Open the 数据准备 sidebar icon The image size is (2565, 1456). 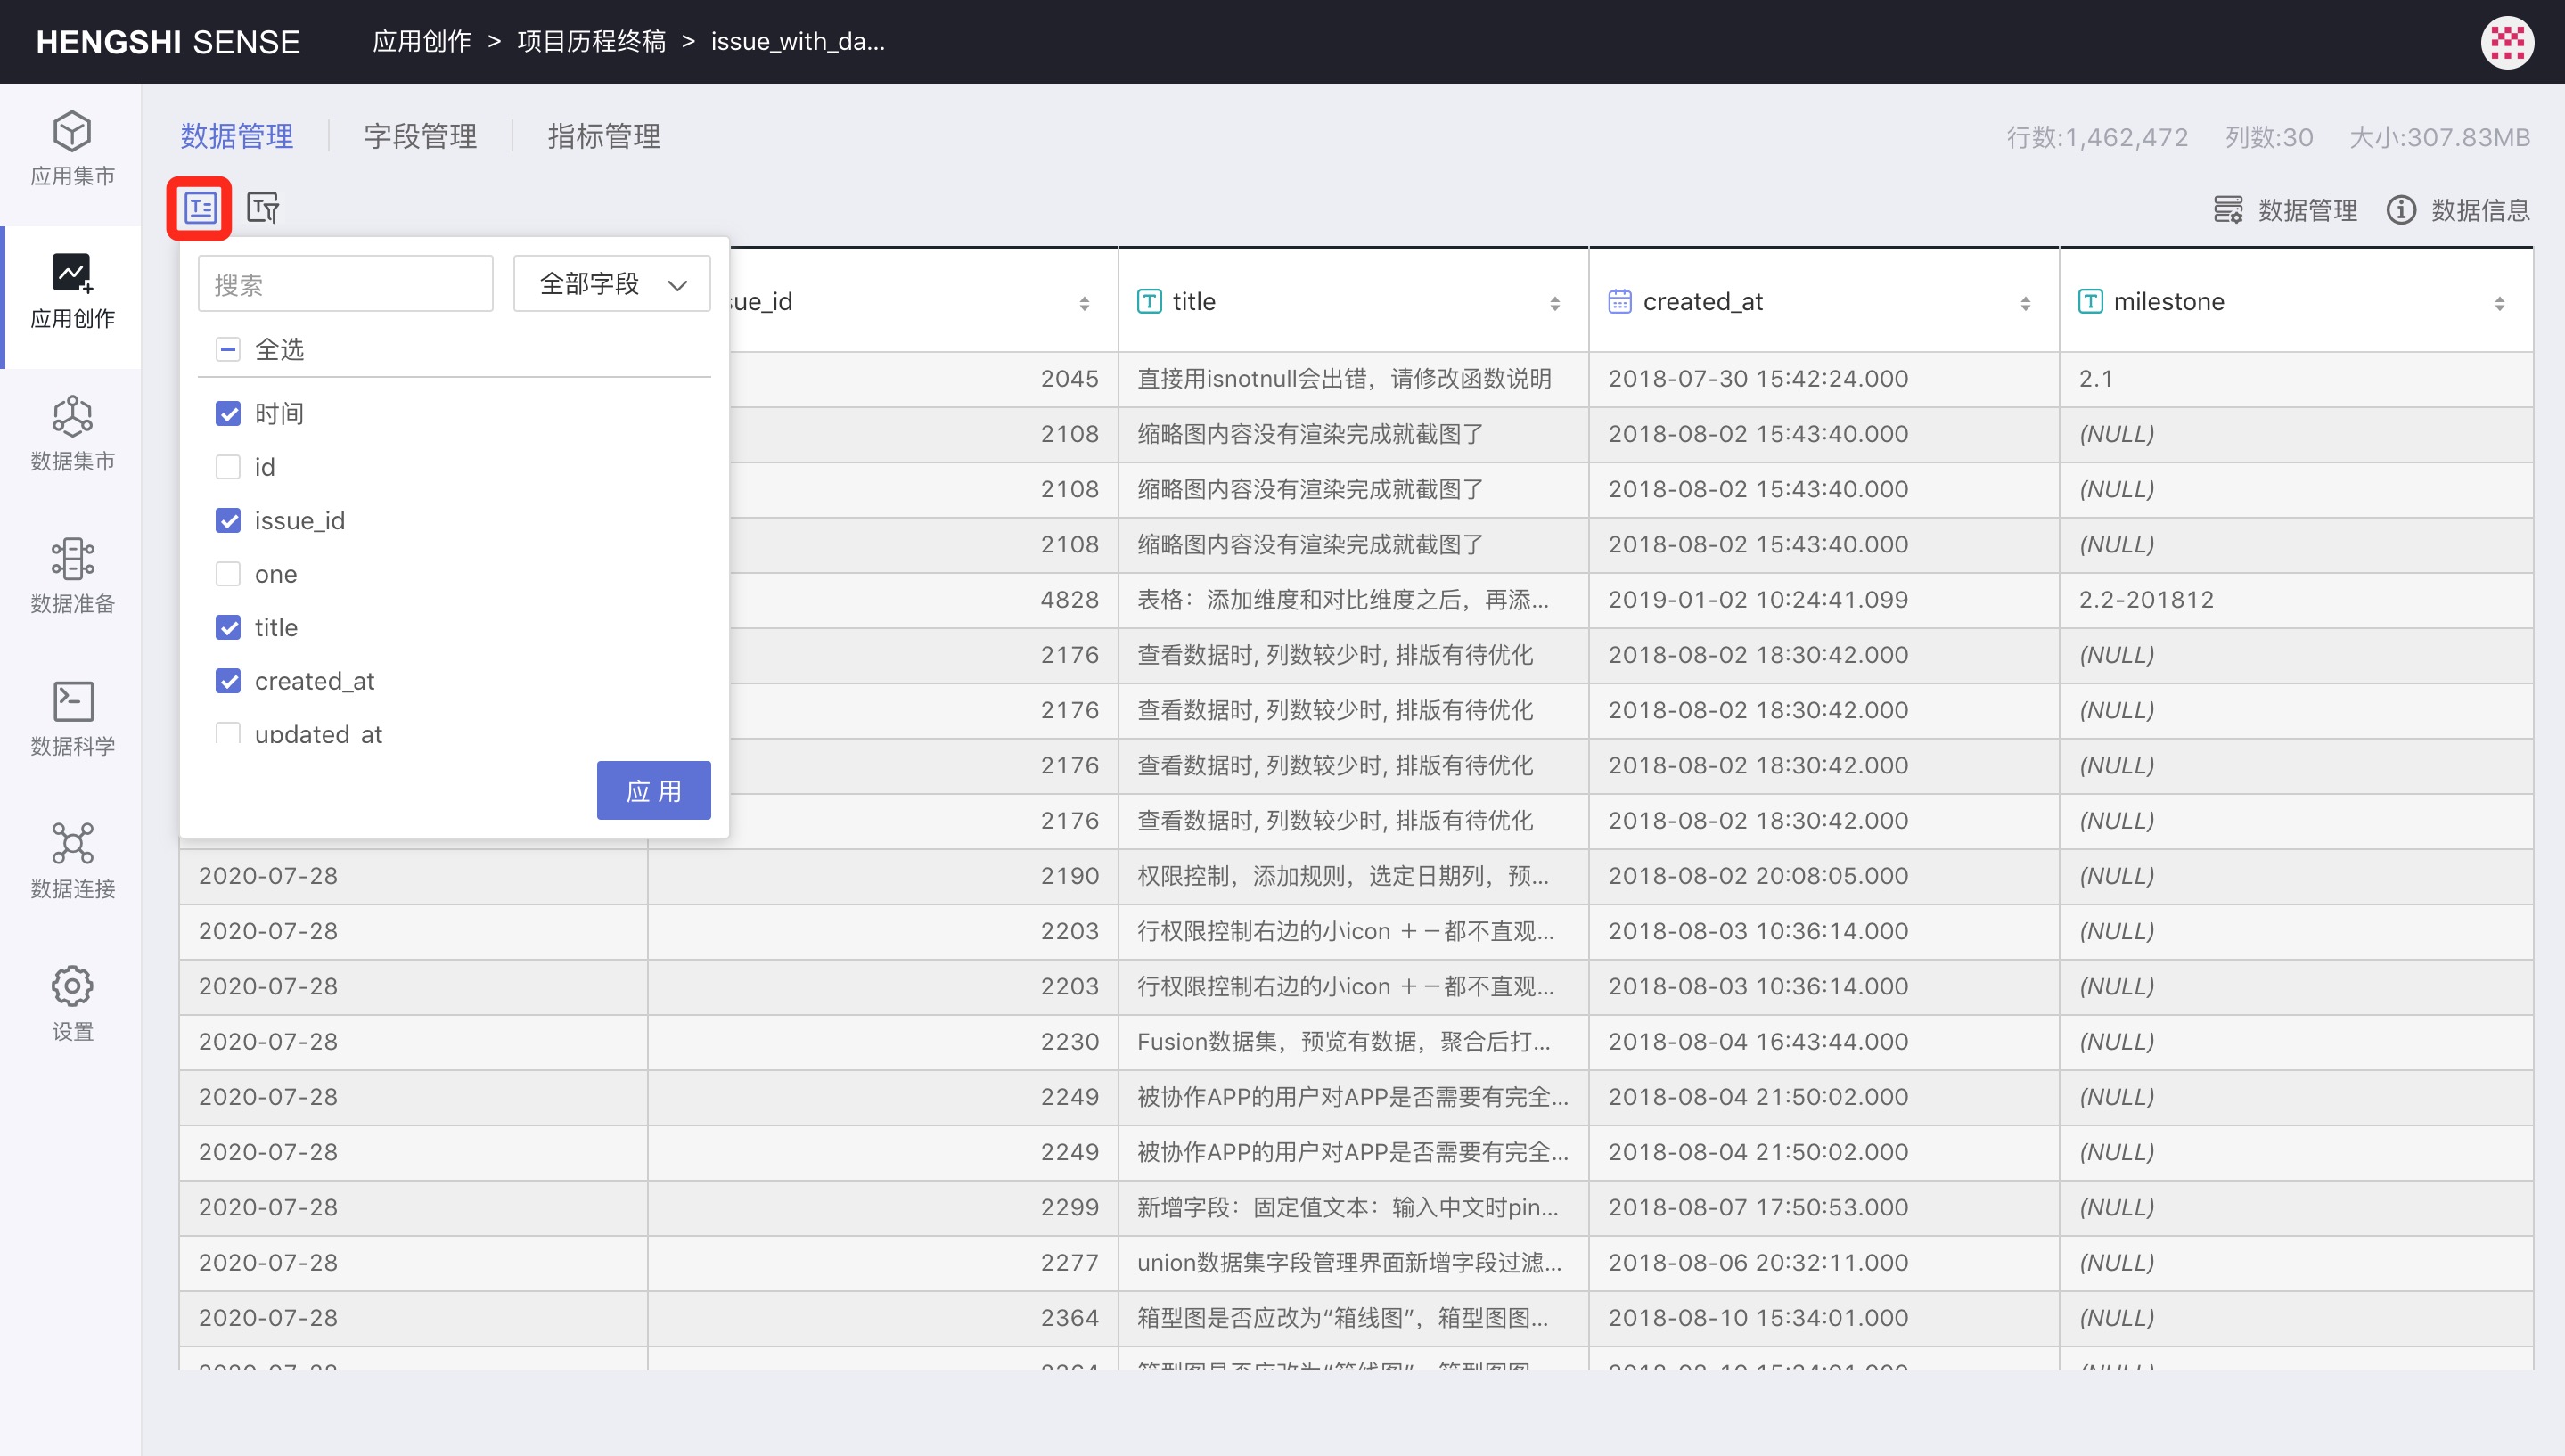pos(72,559)
